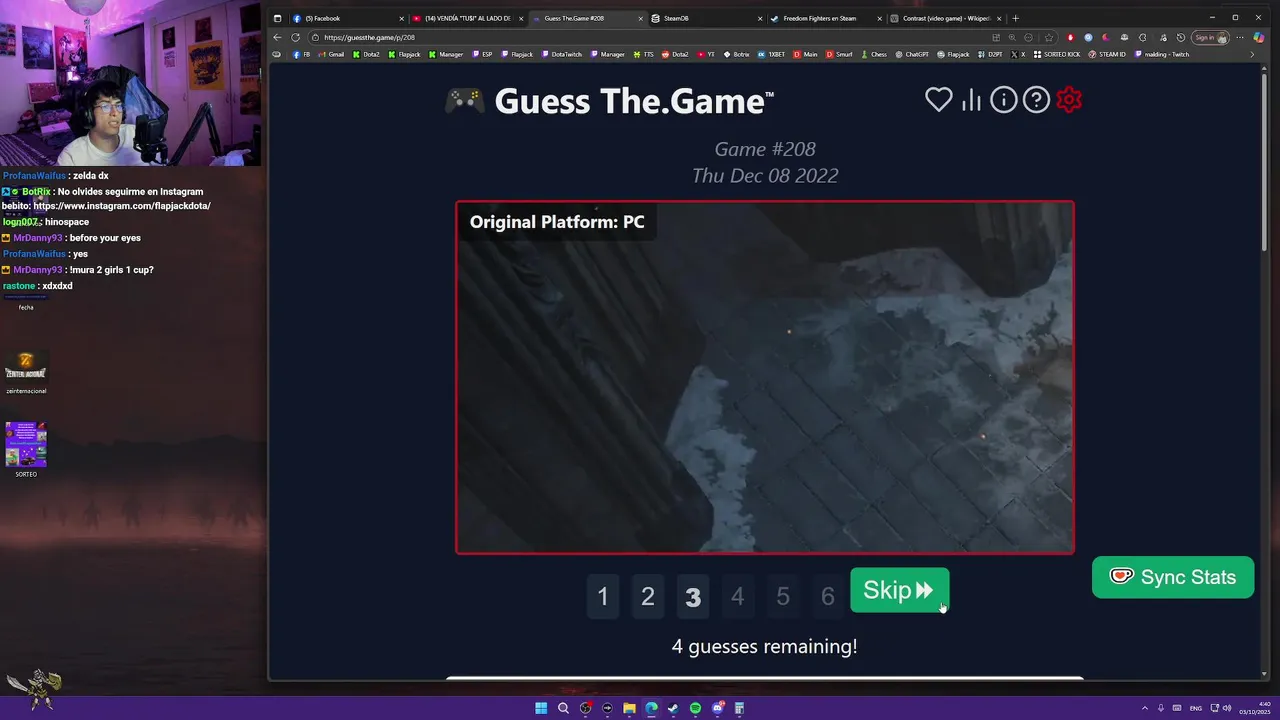Open the ChatGPT bookmark
Screen dimensions: 1280x720
click(x=912, y=54)
